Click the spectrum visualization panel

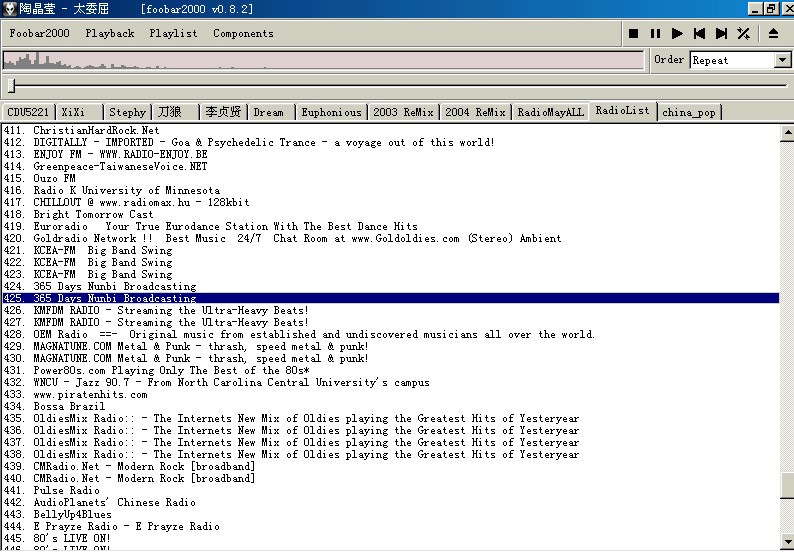323,60
